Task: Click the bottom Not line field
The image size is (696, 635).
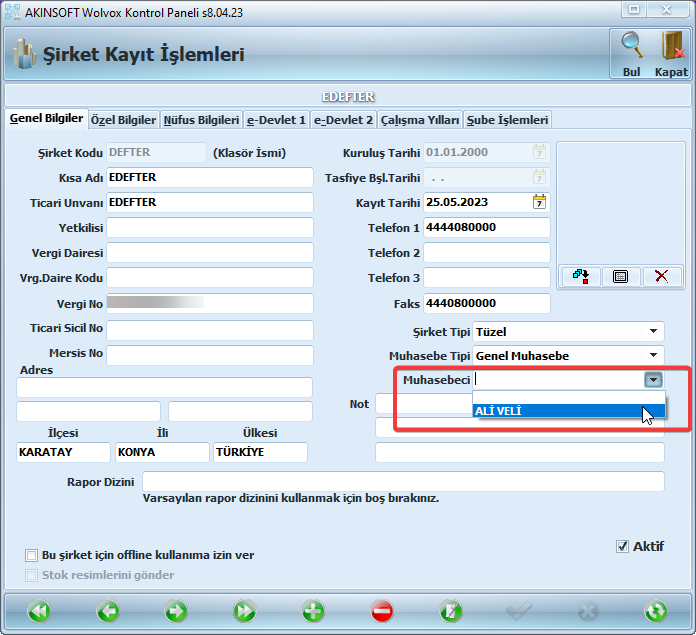Action: point(520,452)
